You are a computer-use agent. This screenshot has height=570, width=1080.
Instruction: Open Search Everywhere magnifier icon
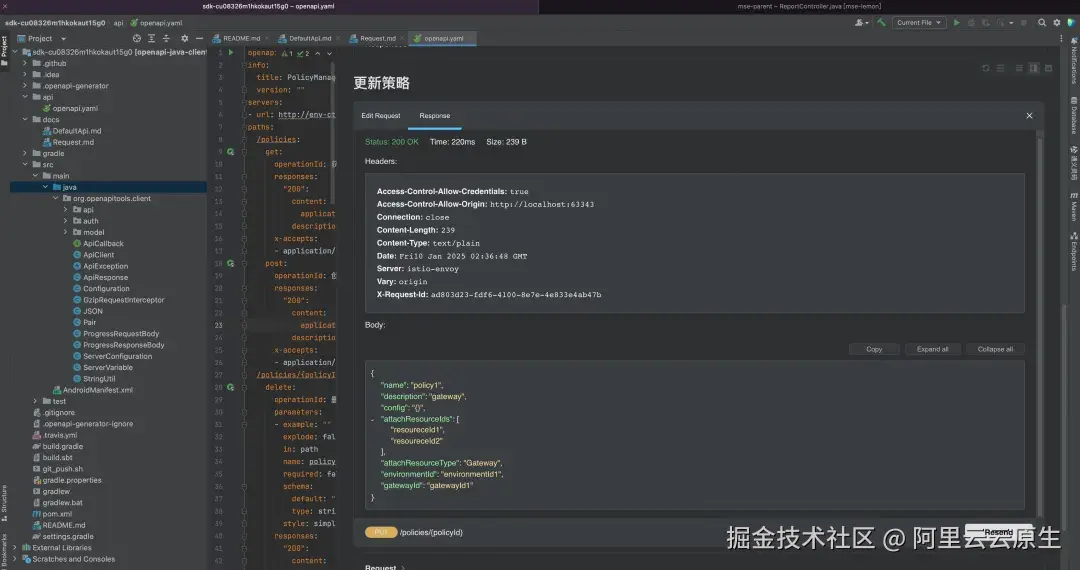pos(1042,23)
